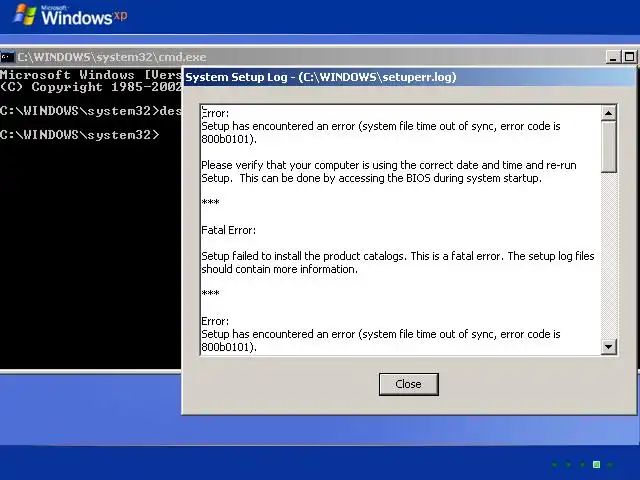Click the 'Microsoft Windows [Vers' line in cmd

tap(91, 75)
